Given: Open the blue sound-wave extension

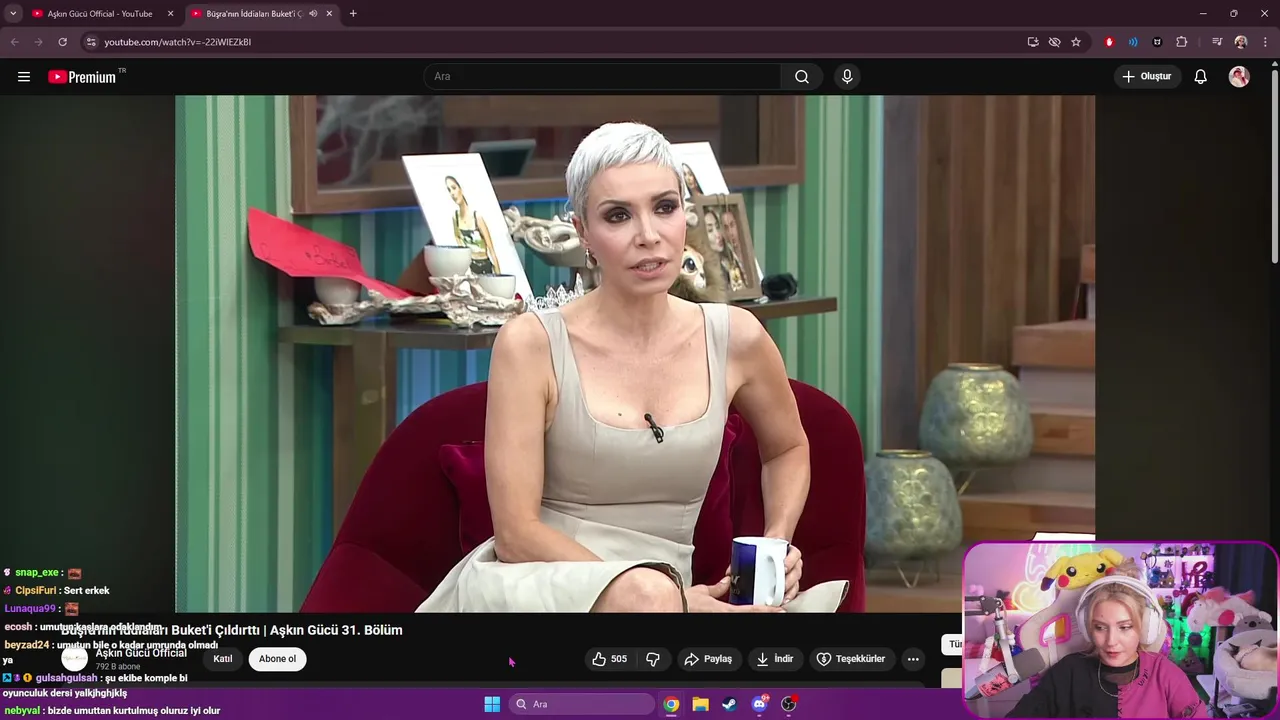Looking at the screenshot, I should click(x=1133, y=42).
